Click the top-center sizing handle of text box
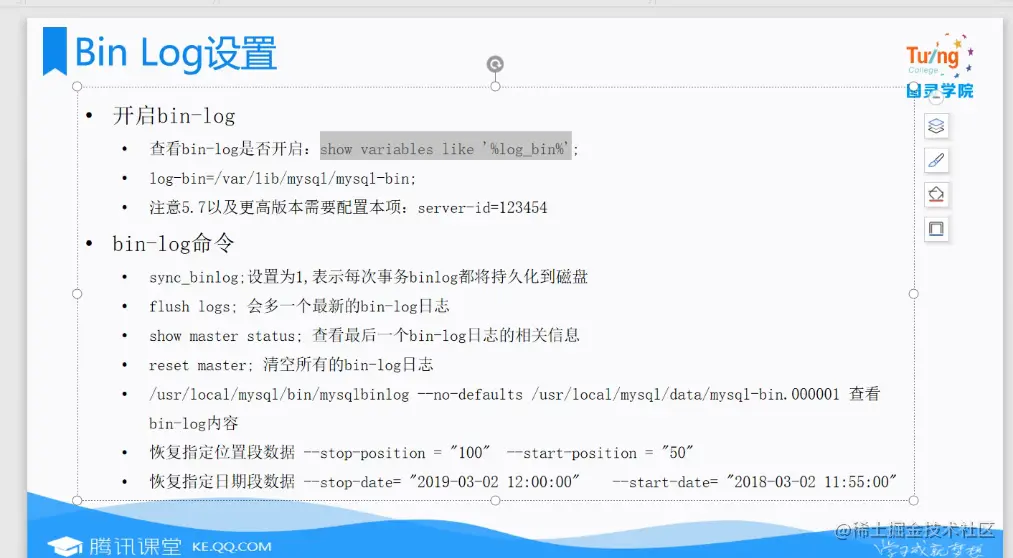The height and width of the screenshot is (558, 1013). (x=496, y=87)
